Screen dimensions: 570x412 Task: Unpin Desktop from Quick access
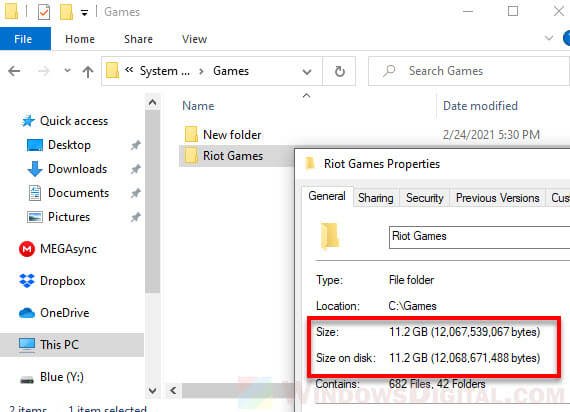tap(136, 145)
